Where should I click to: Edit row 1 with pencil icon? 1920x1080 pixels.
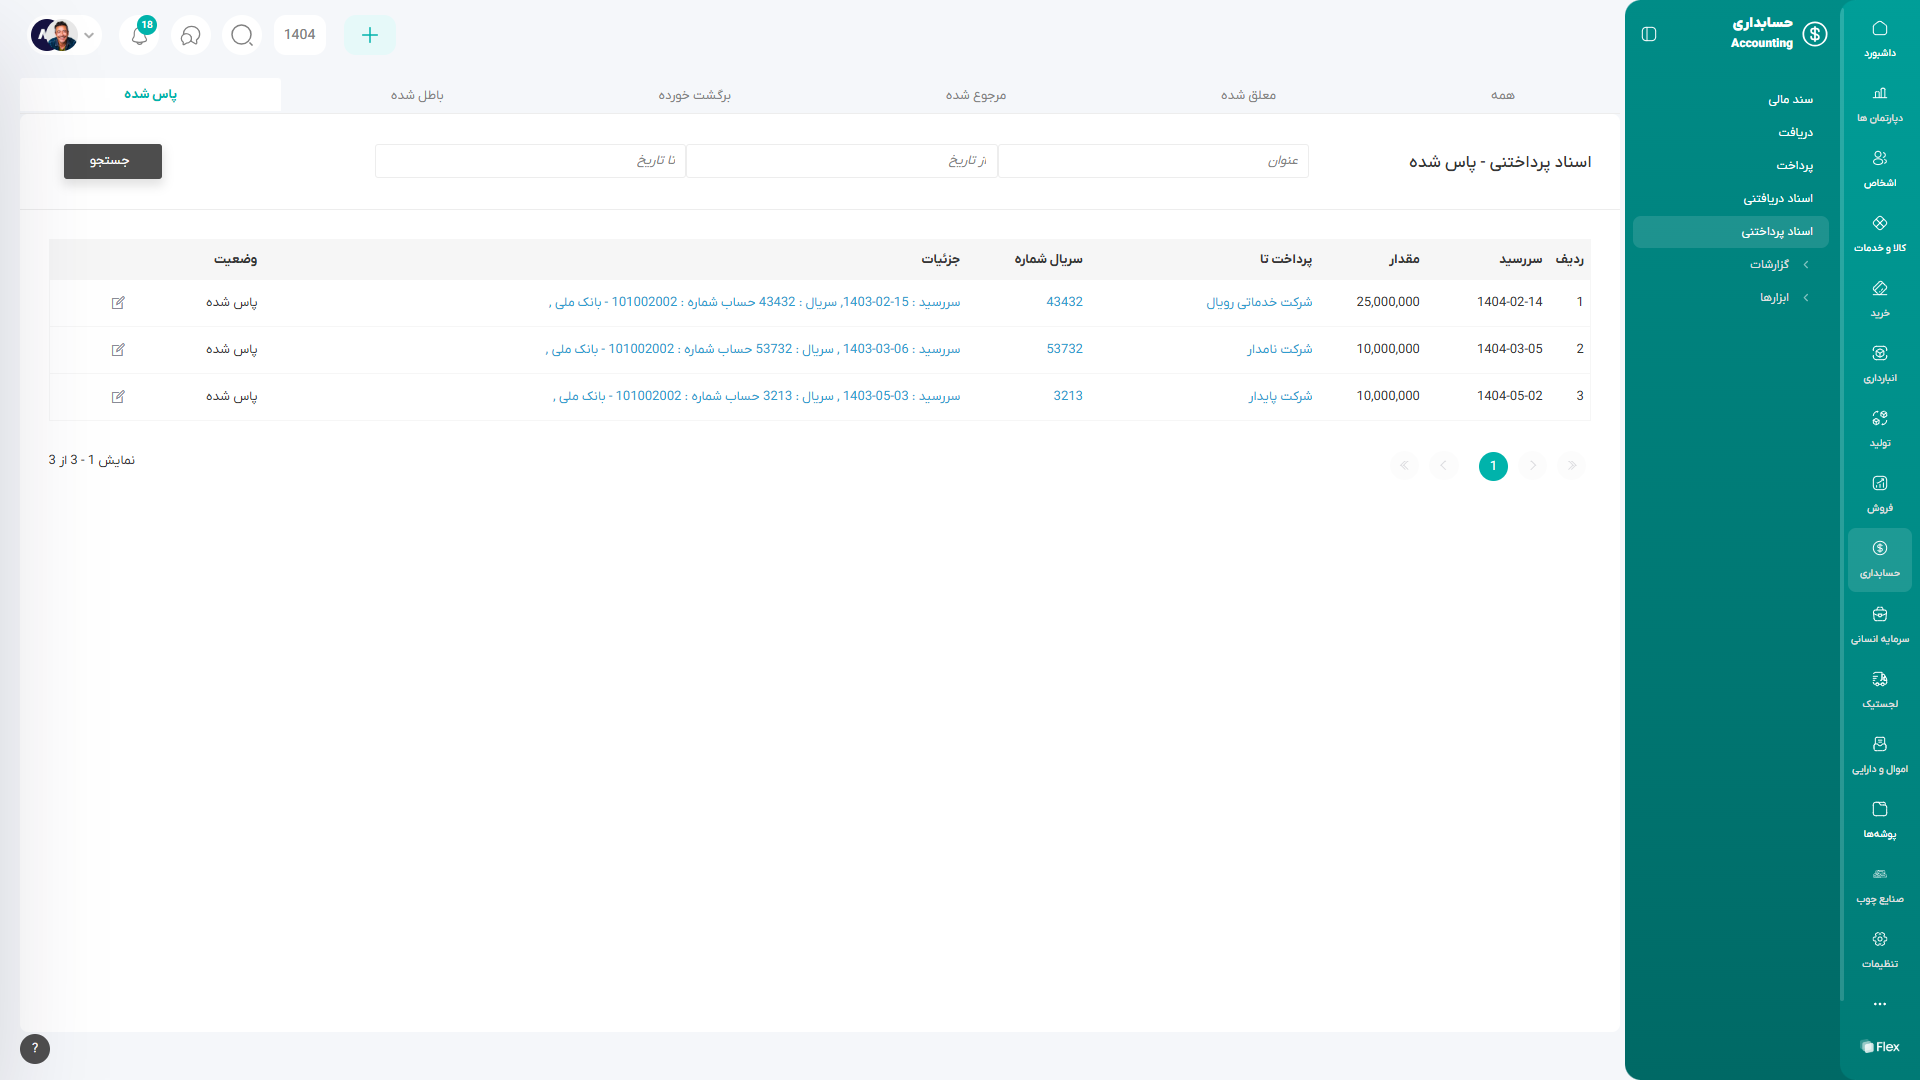tap(118, 302)
